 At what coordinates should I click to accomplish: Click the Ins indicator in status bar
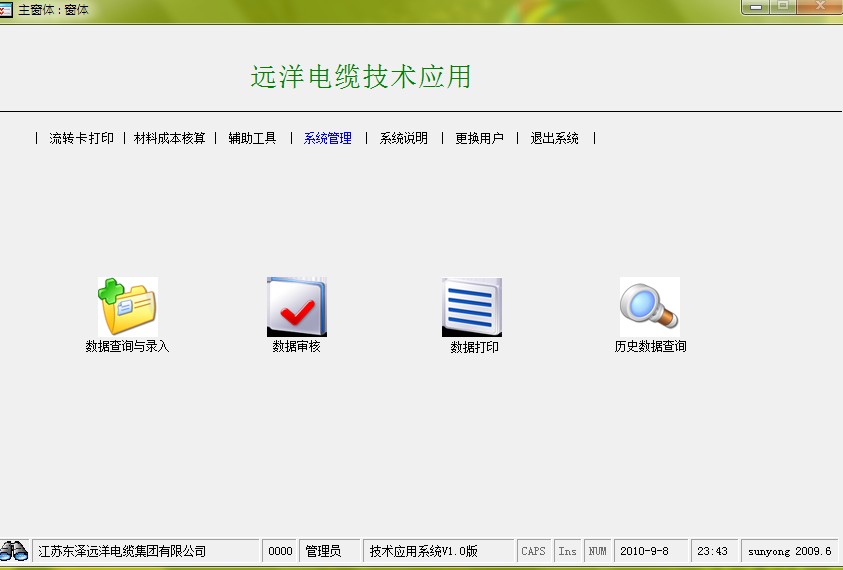[567, 551]
